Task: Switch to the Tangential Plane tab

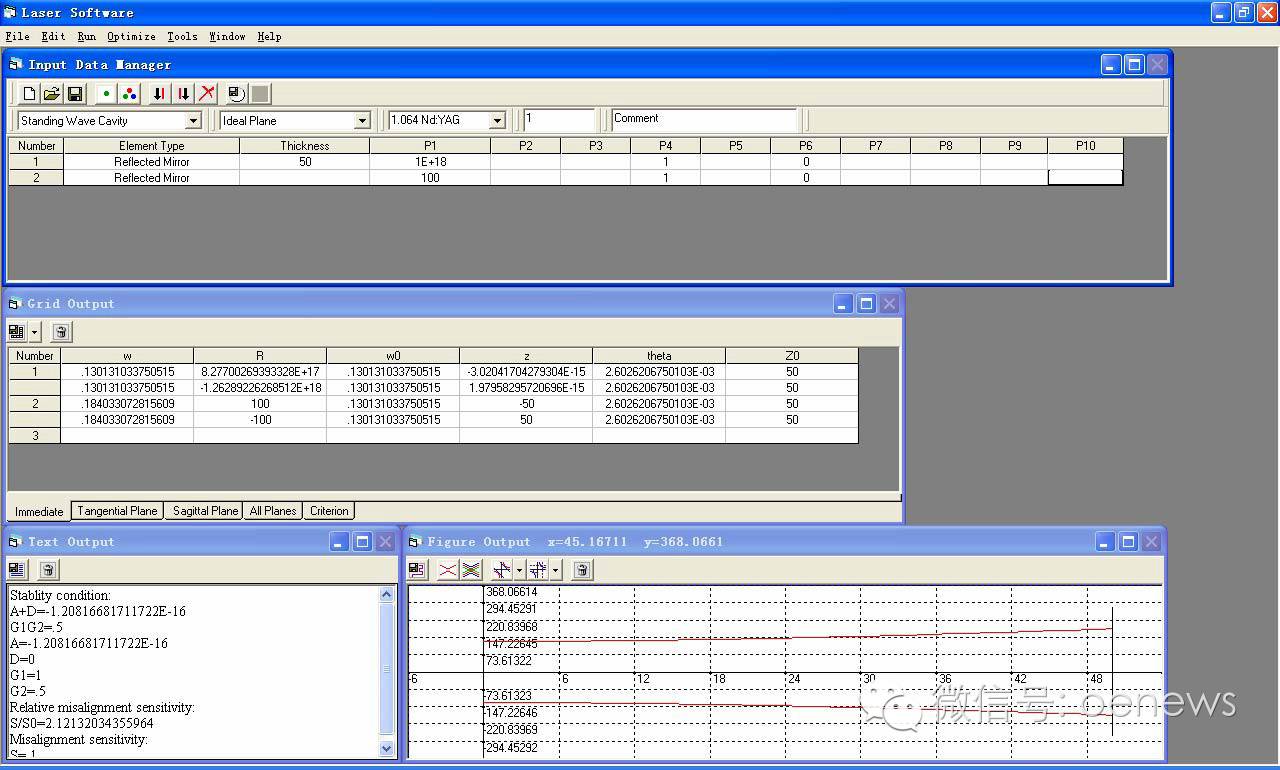Action: pos(117,511)
